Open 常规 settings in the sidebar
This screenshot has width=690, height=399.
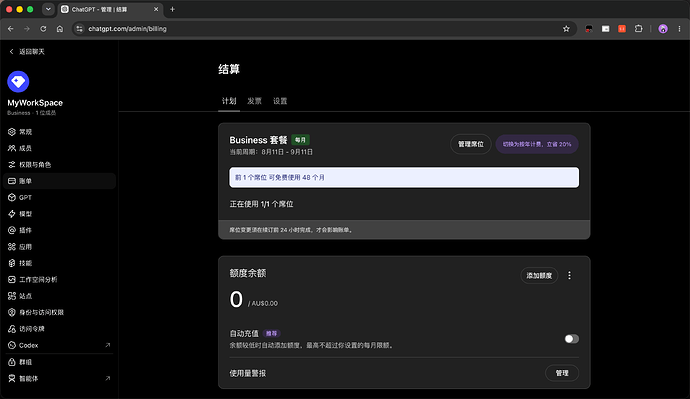[59, 132]
